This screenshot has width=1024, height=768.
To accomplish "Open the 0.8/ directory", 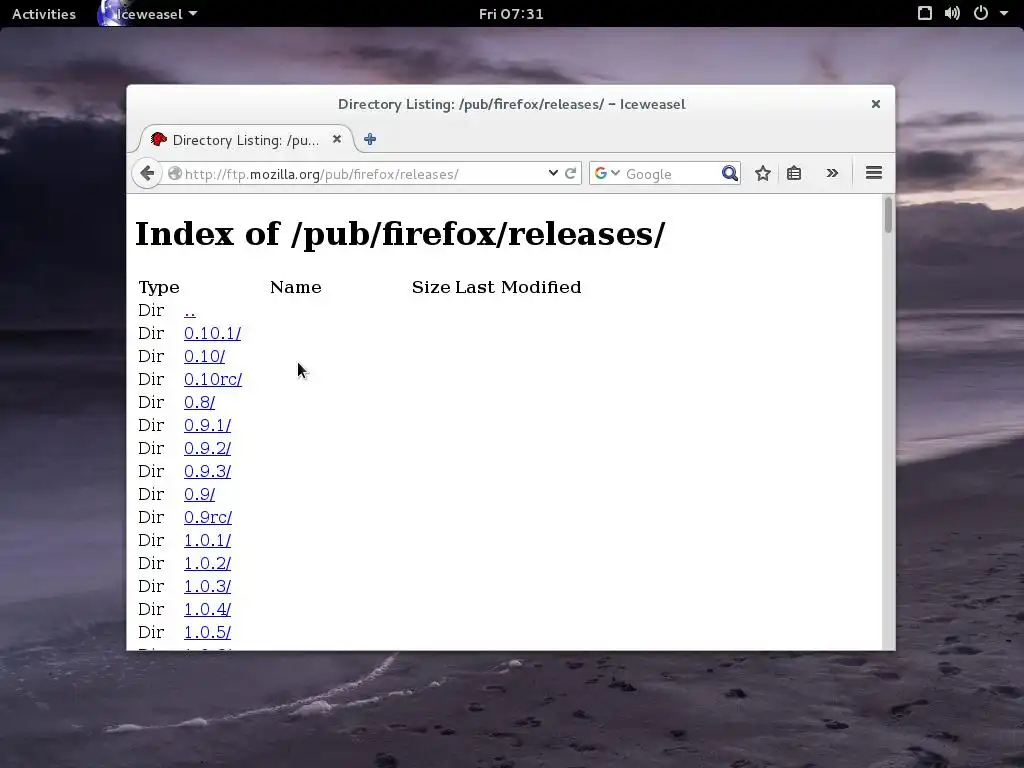I will (199, 402).
